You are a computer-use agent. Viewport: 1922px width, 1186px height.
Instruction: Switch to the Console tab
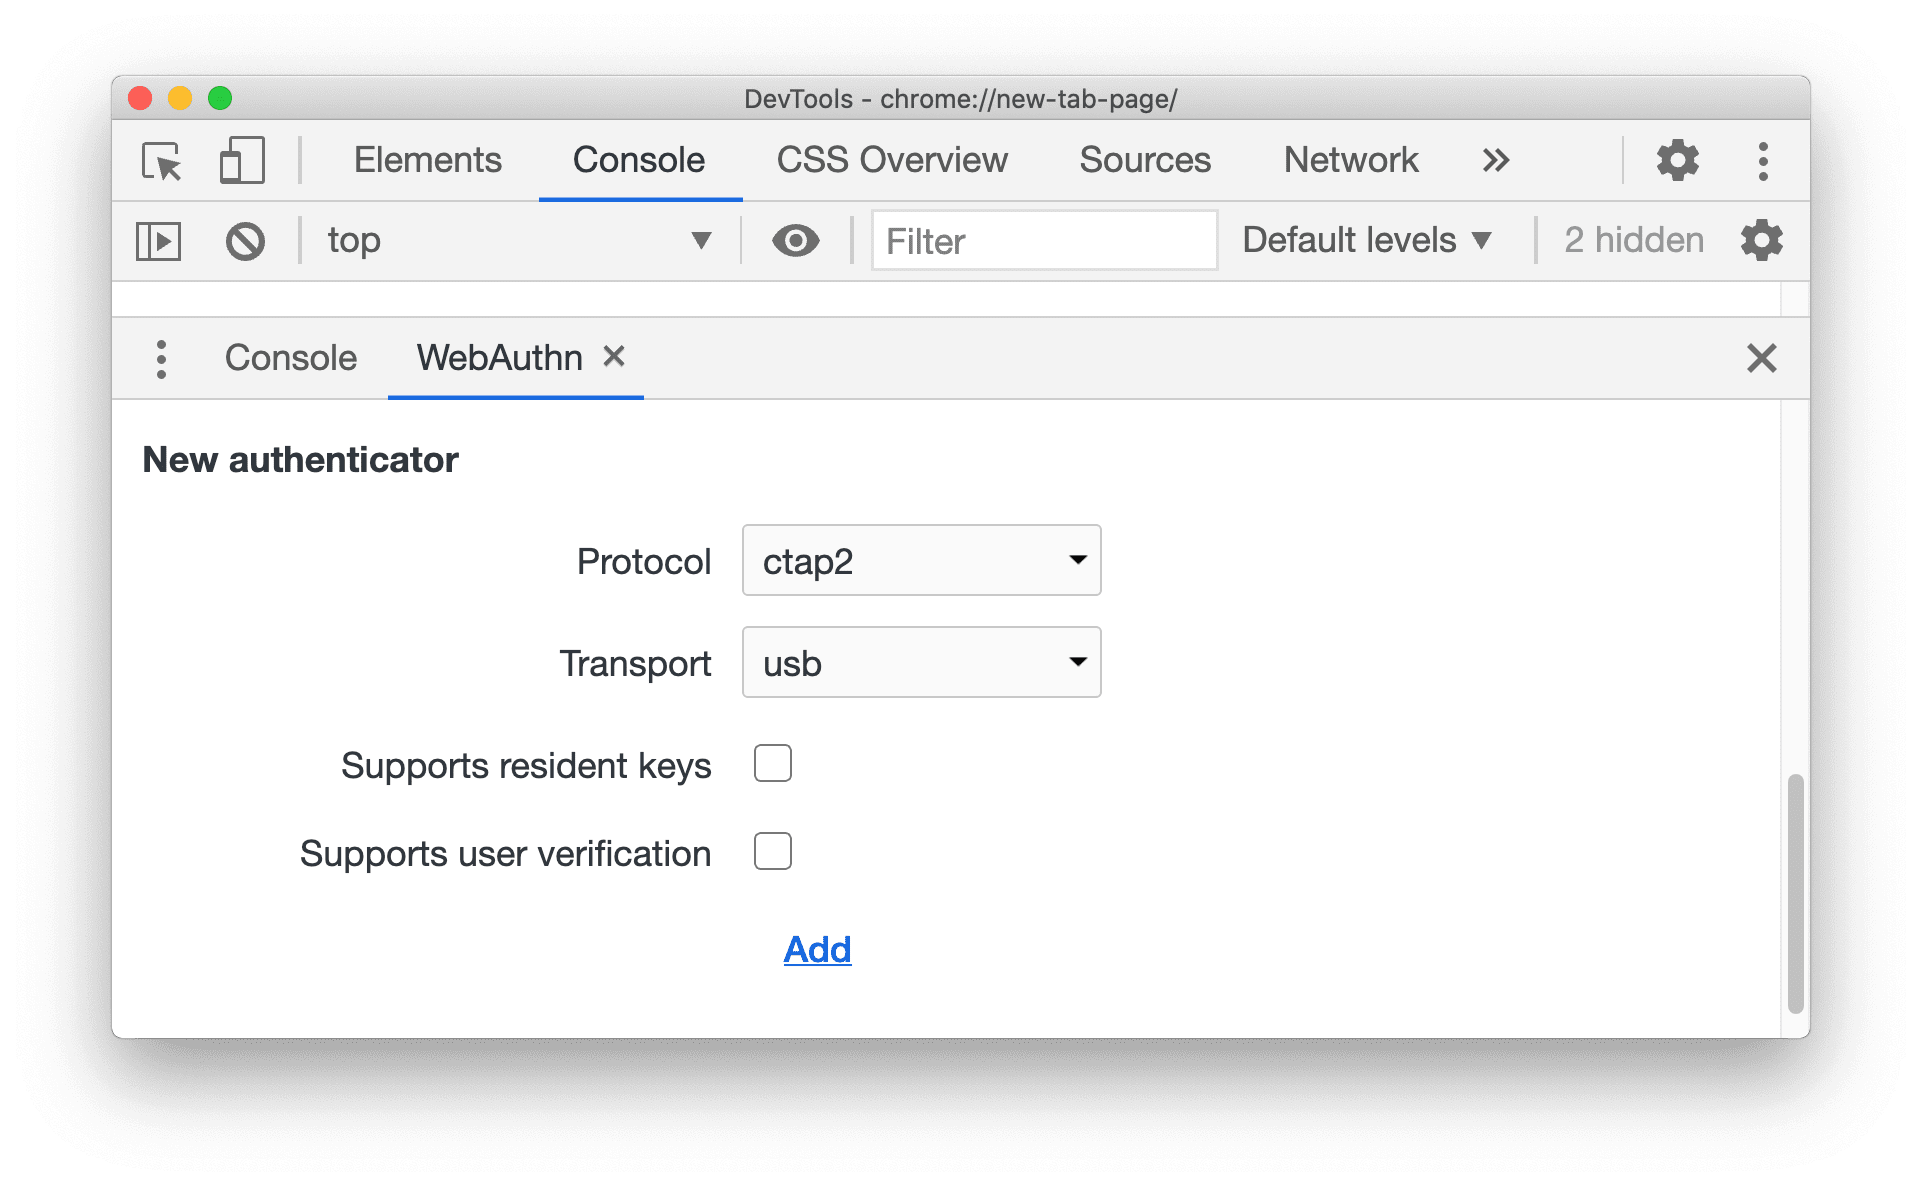(x=288, y=357)
